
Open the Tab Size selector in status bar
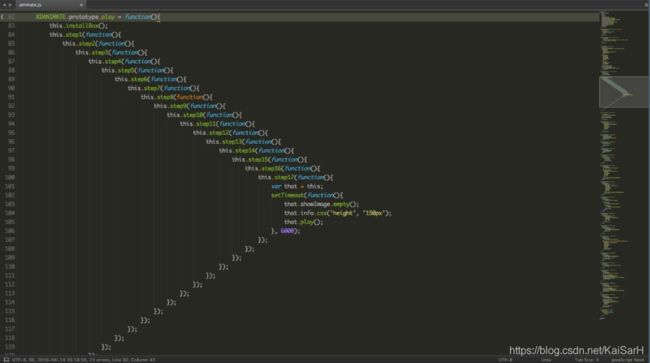tap(587, 360)
